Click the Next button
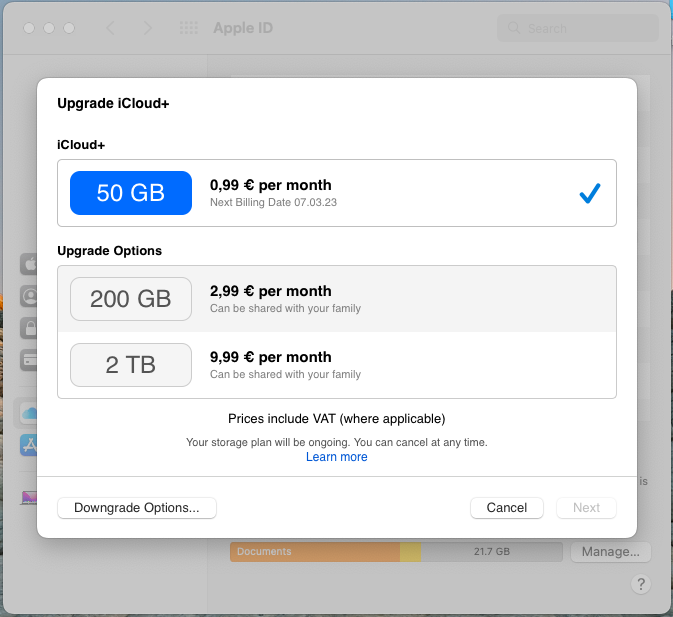 [x=586, y=508]
